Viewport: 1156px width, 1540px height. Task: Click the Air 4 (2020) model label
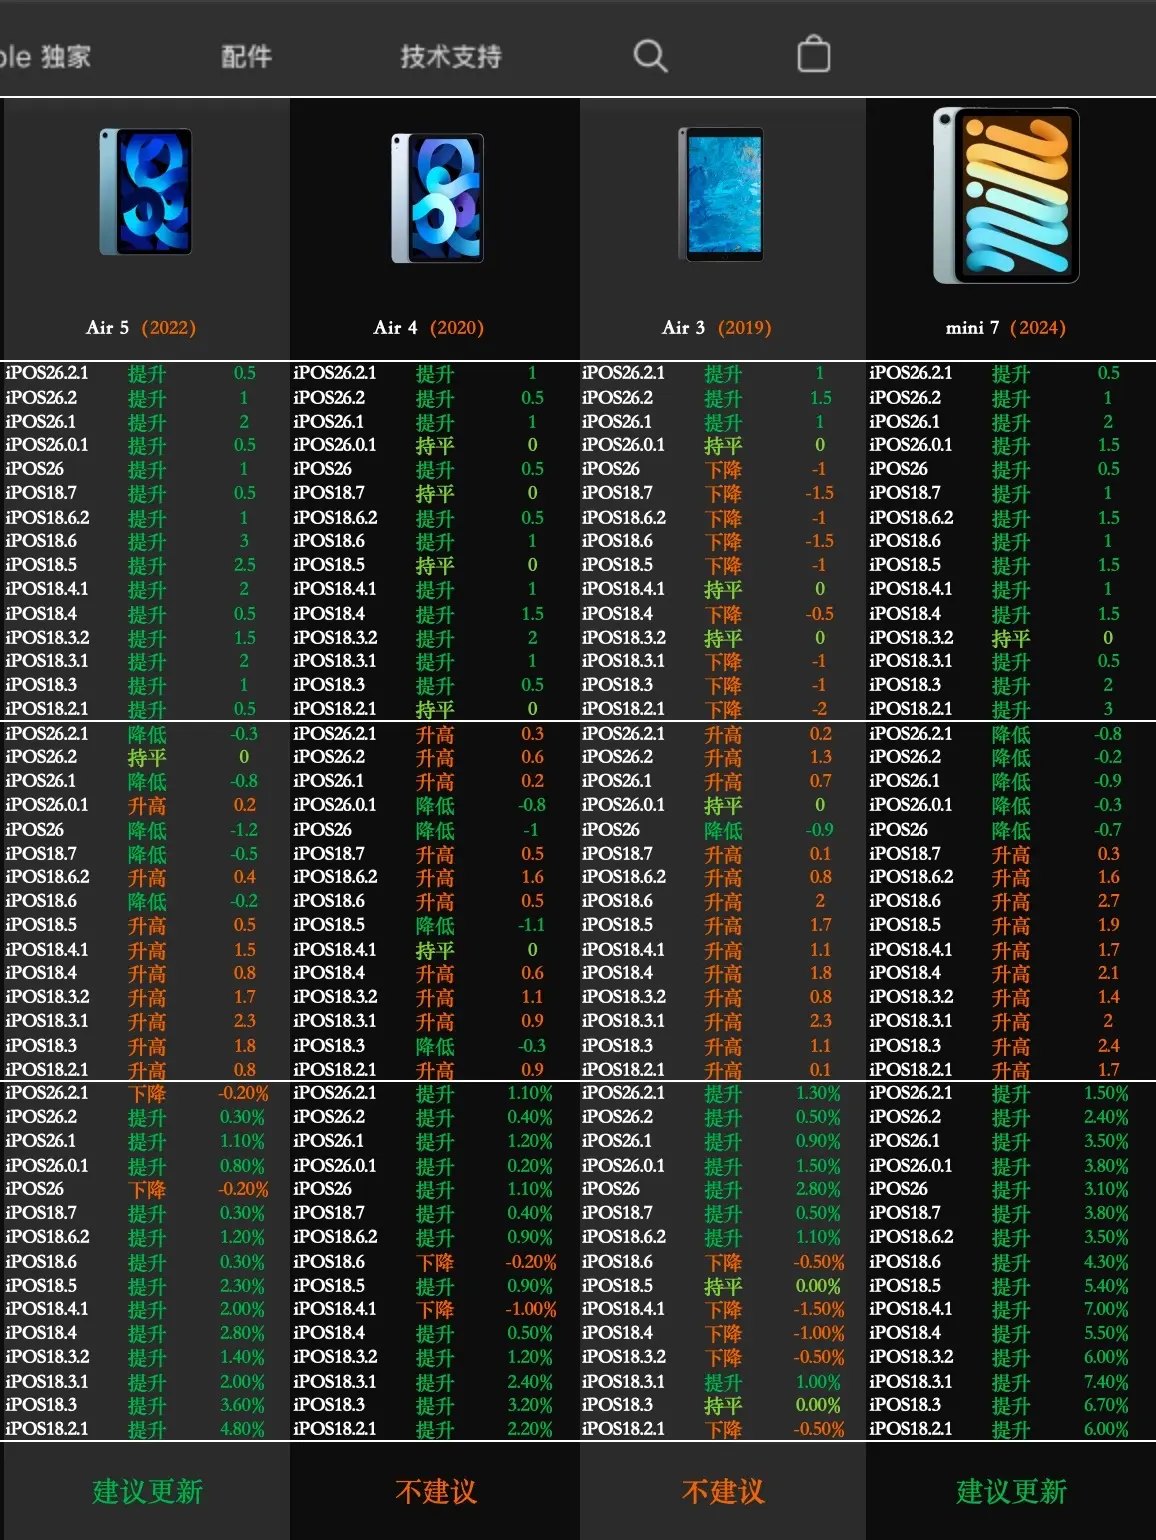(x=428, y=328)
